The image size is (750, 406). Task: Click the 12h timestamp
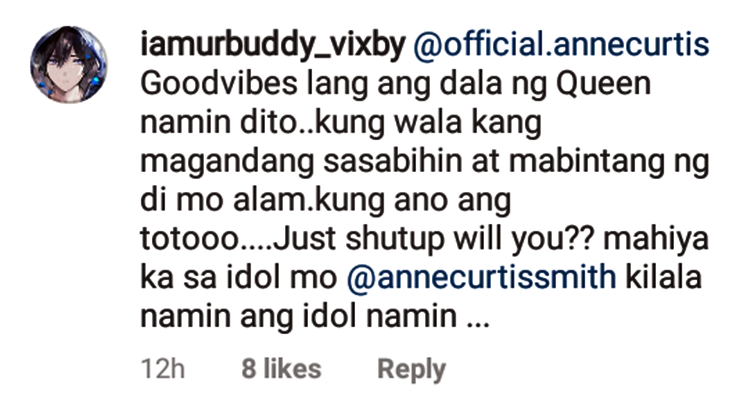163,369
